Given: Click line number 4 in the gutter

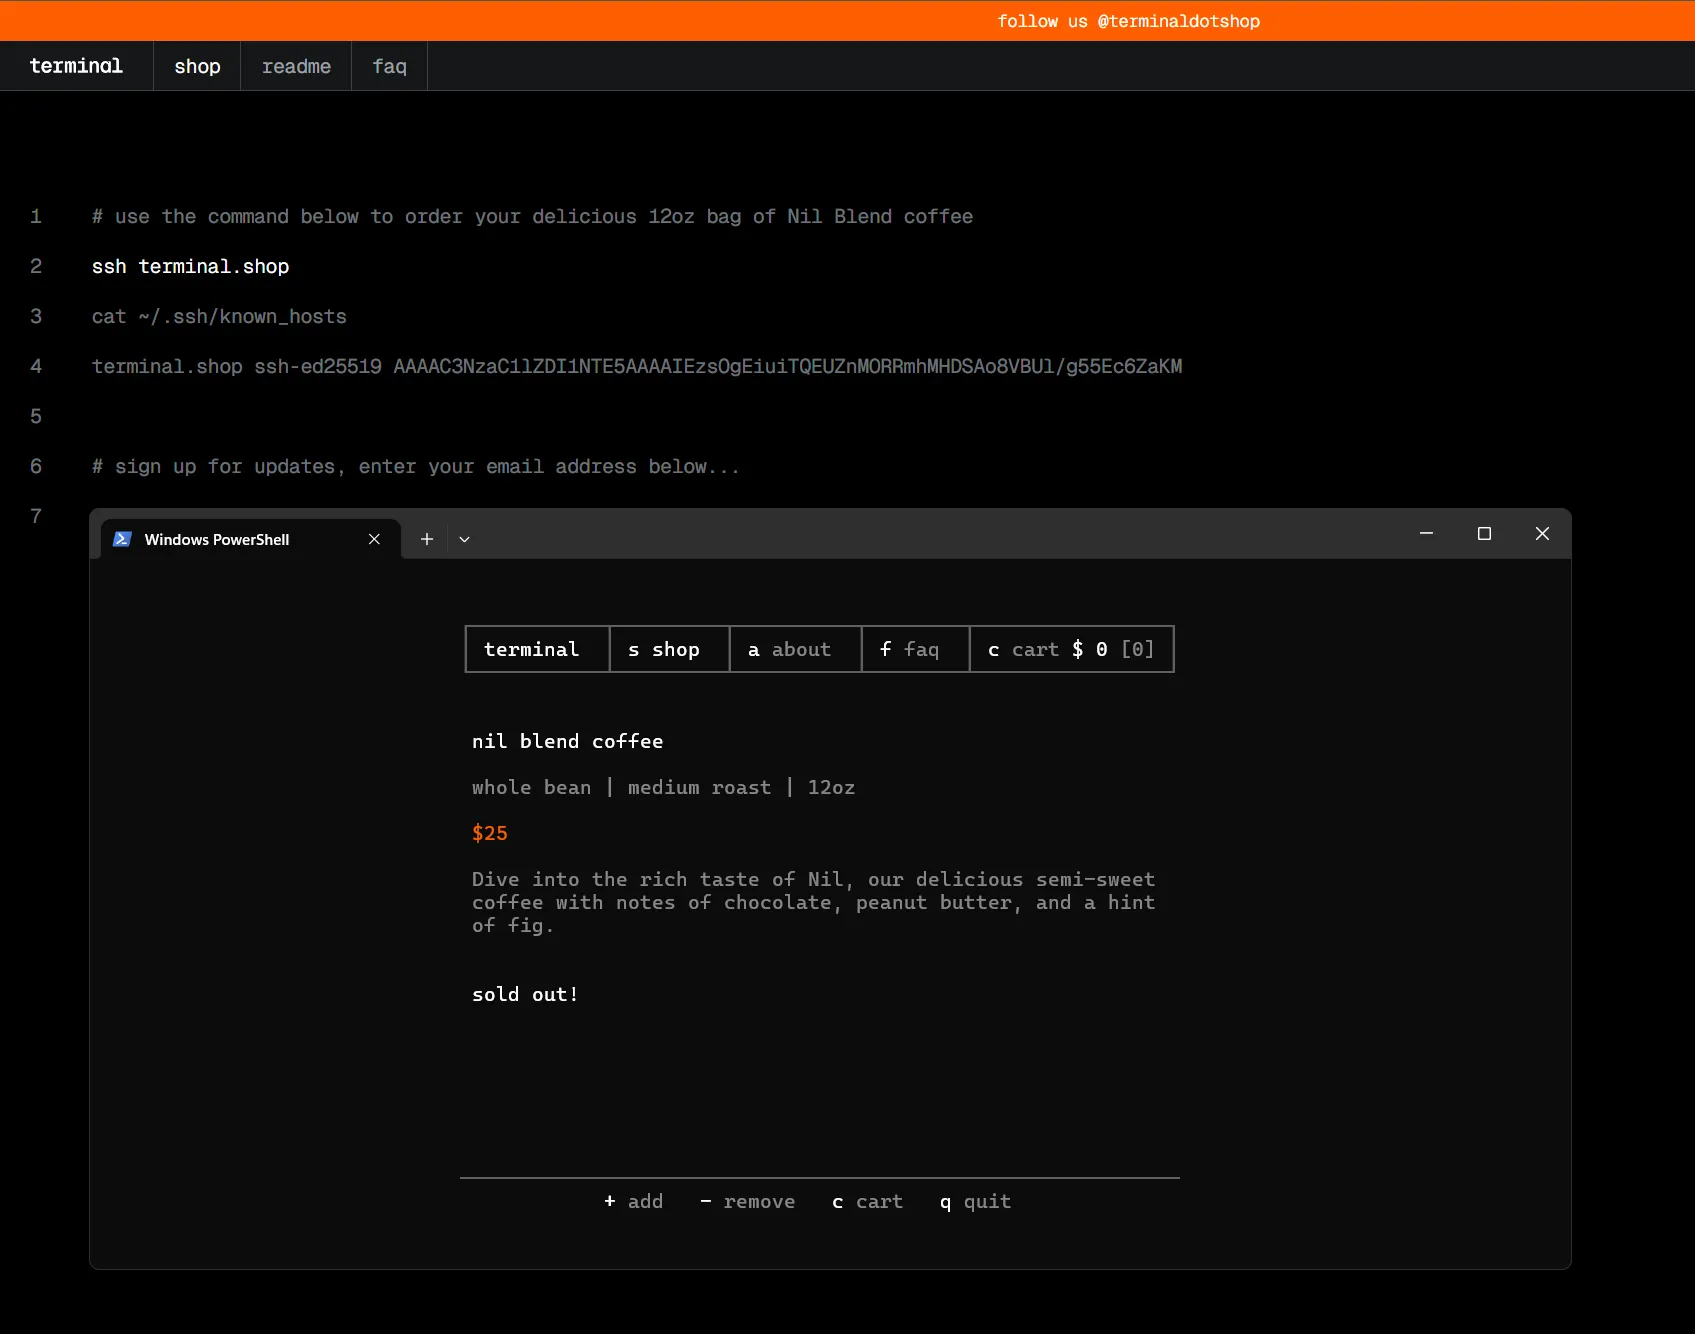Looking at the screenshot, I should [36, 366].
